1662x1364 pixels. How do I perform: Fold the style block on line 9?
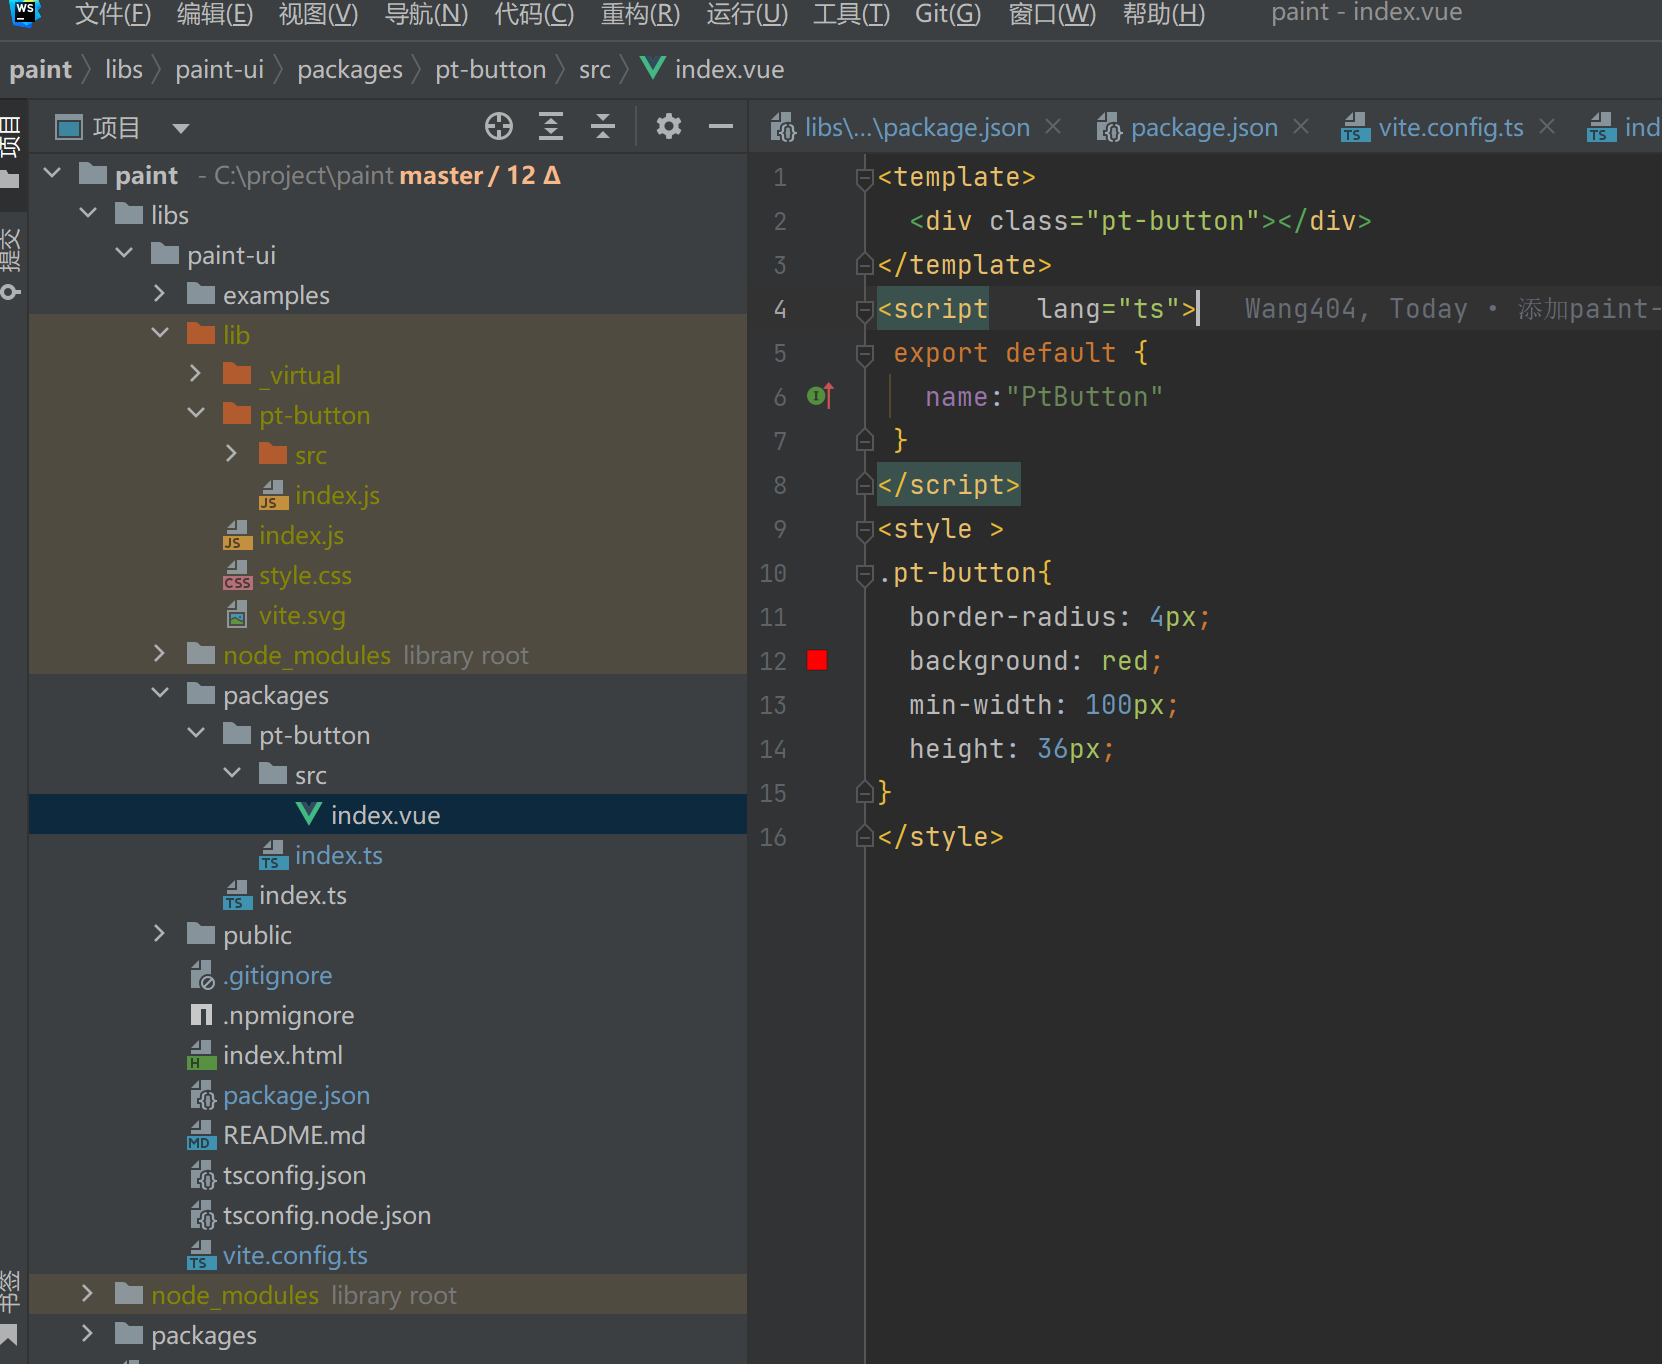point(865,530)
